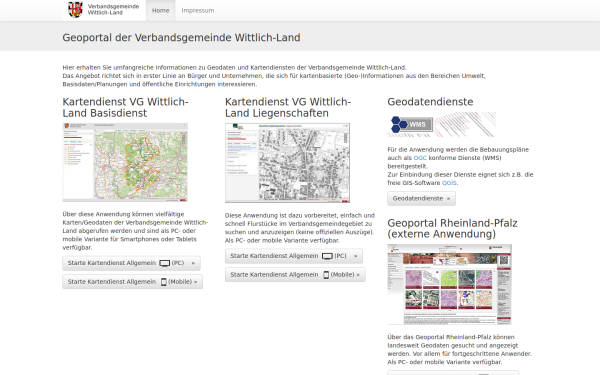Open the Liegenschaften map preview thumbnail
The width and height of the screenshot is (600, 375).
[x=287, y=163]
